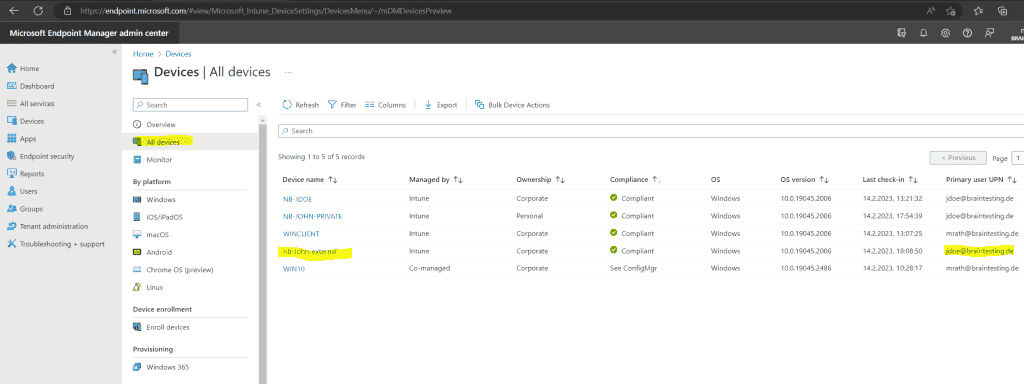Select Windows under By platform
The width and height of the screenshot is (1024, 384).
point(161,199)
